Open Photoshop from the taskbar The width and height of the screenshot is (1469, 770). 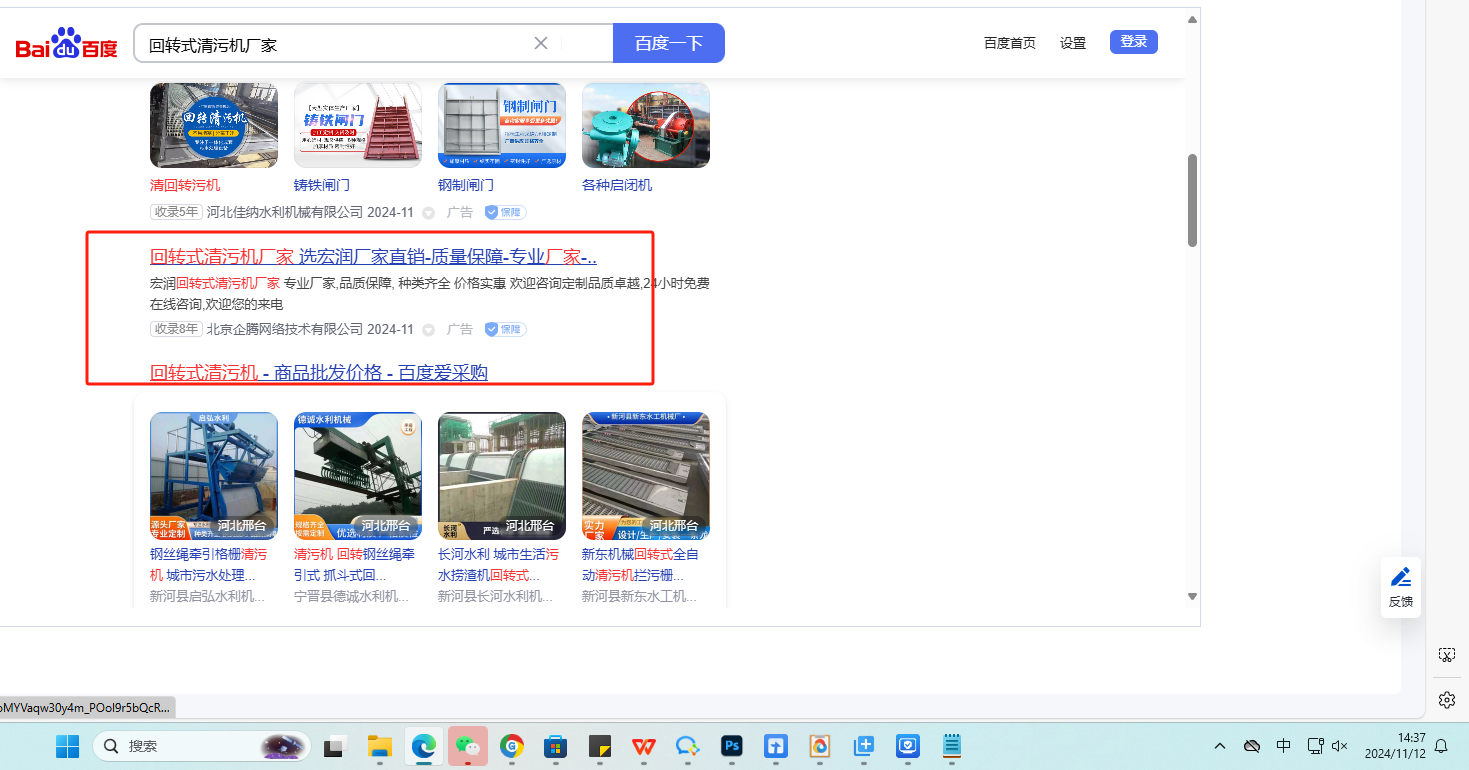[732, 746]
